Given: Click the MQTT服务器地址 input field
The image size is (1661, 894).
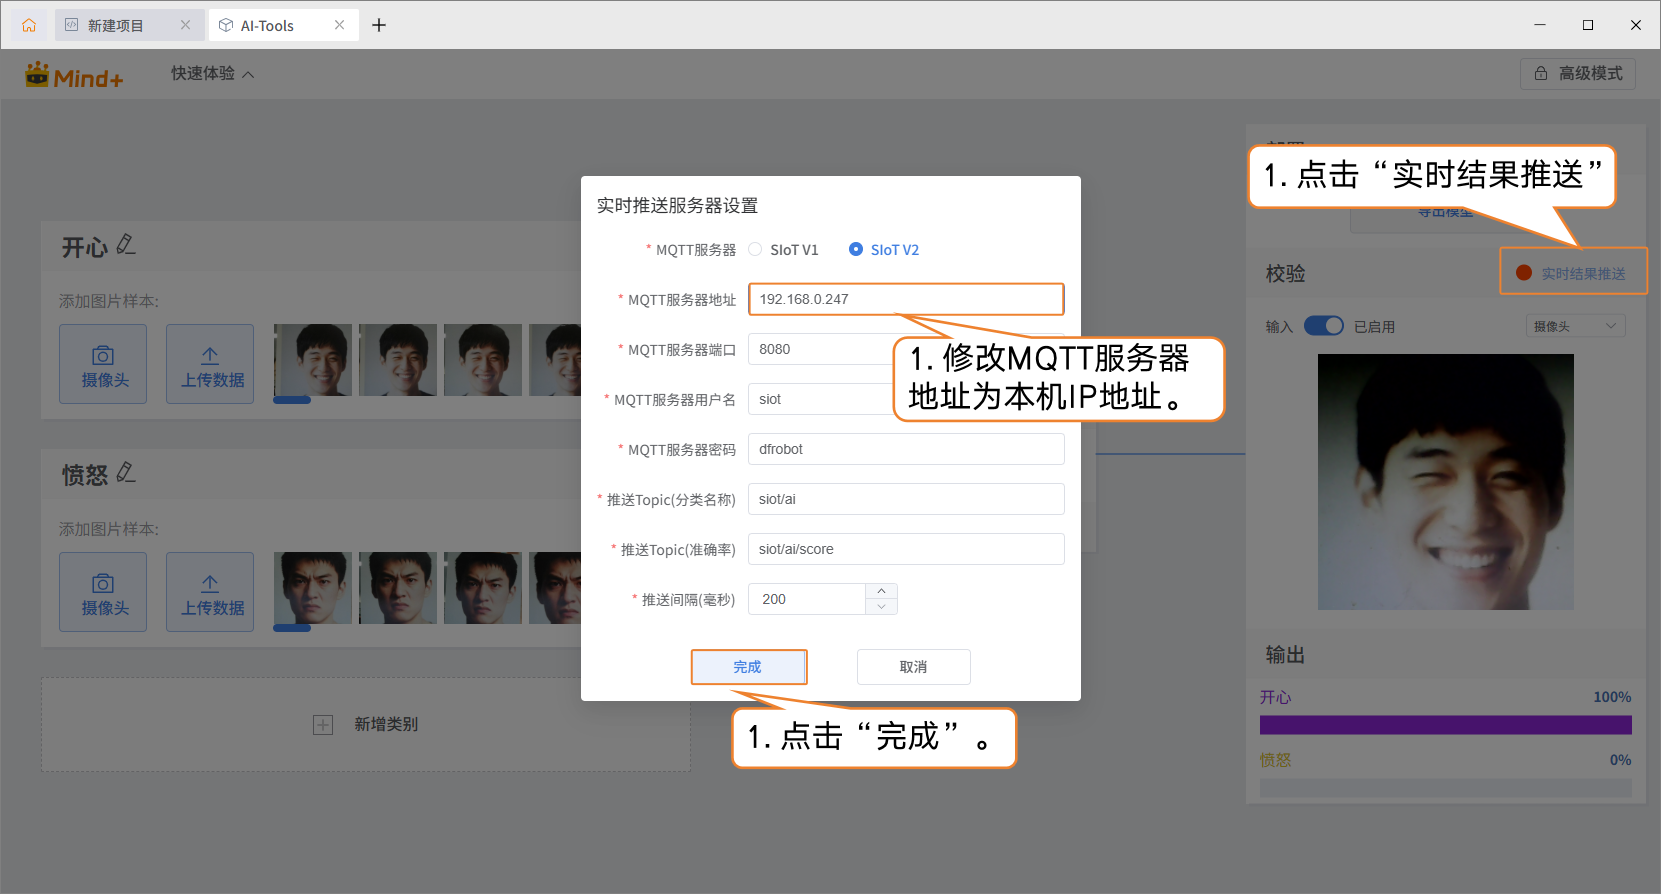Looking at the screenshot, I should click(905, 299).
